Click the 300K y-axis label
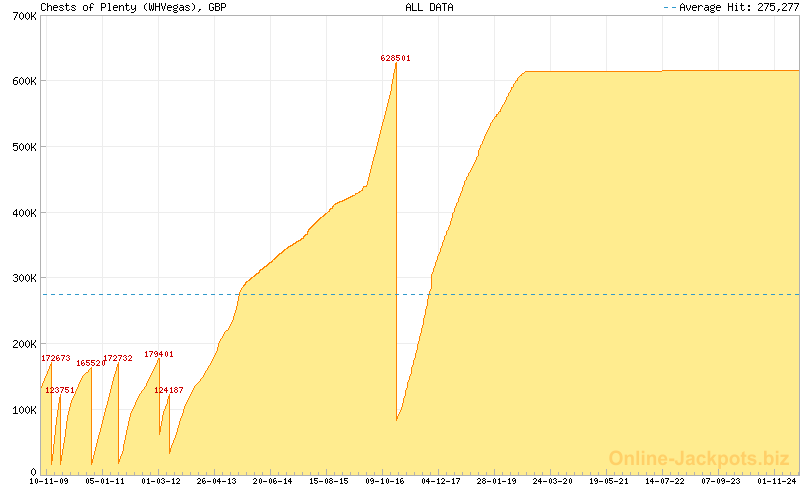This screenshot has height=490, width=800. click(22, 278)
